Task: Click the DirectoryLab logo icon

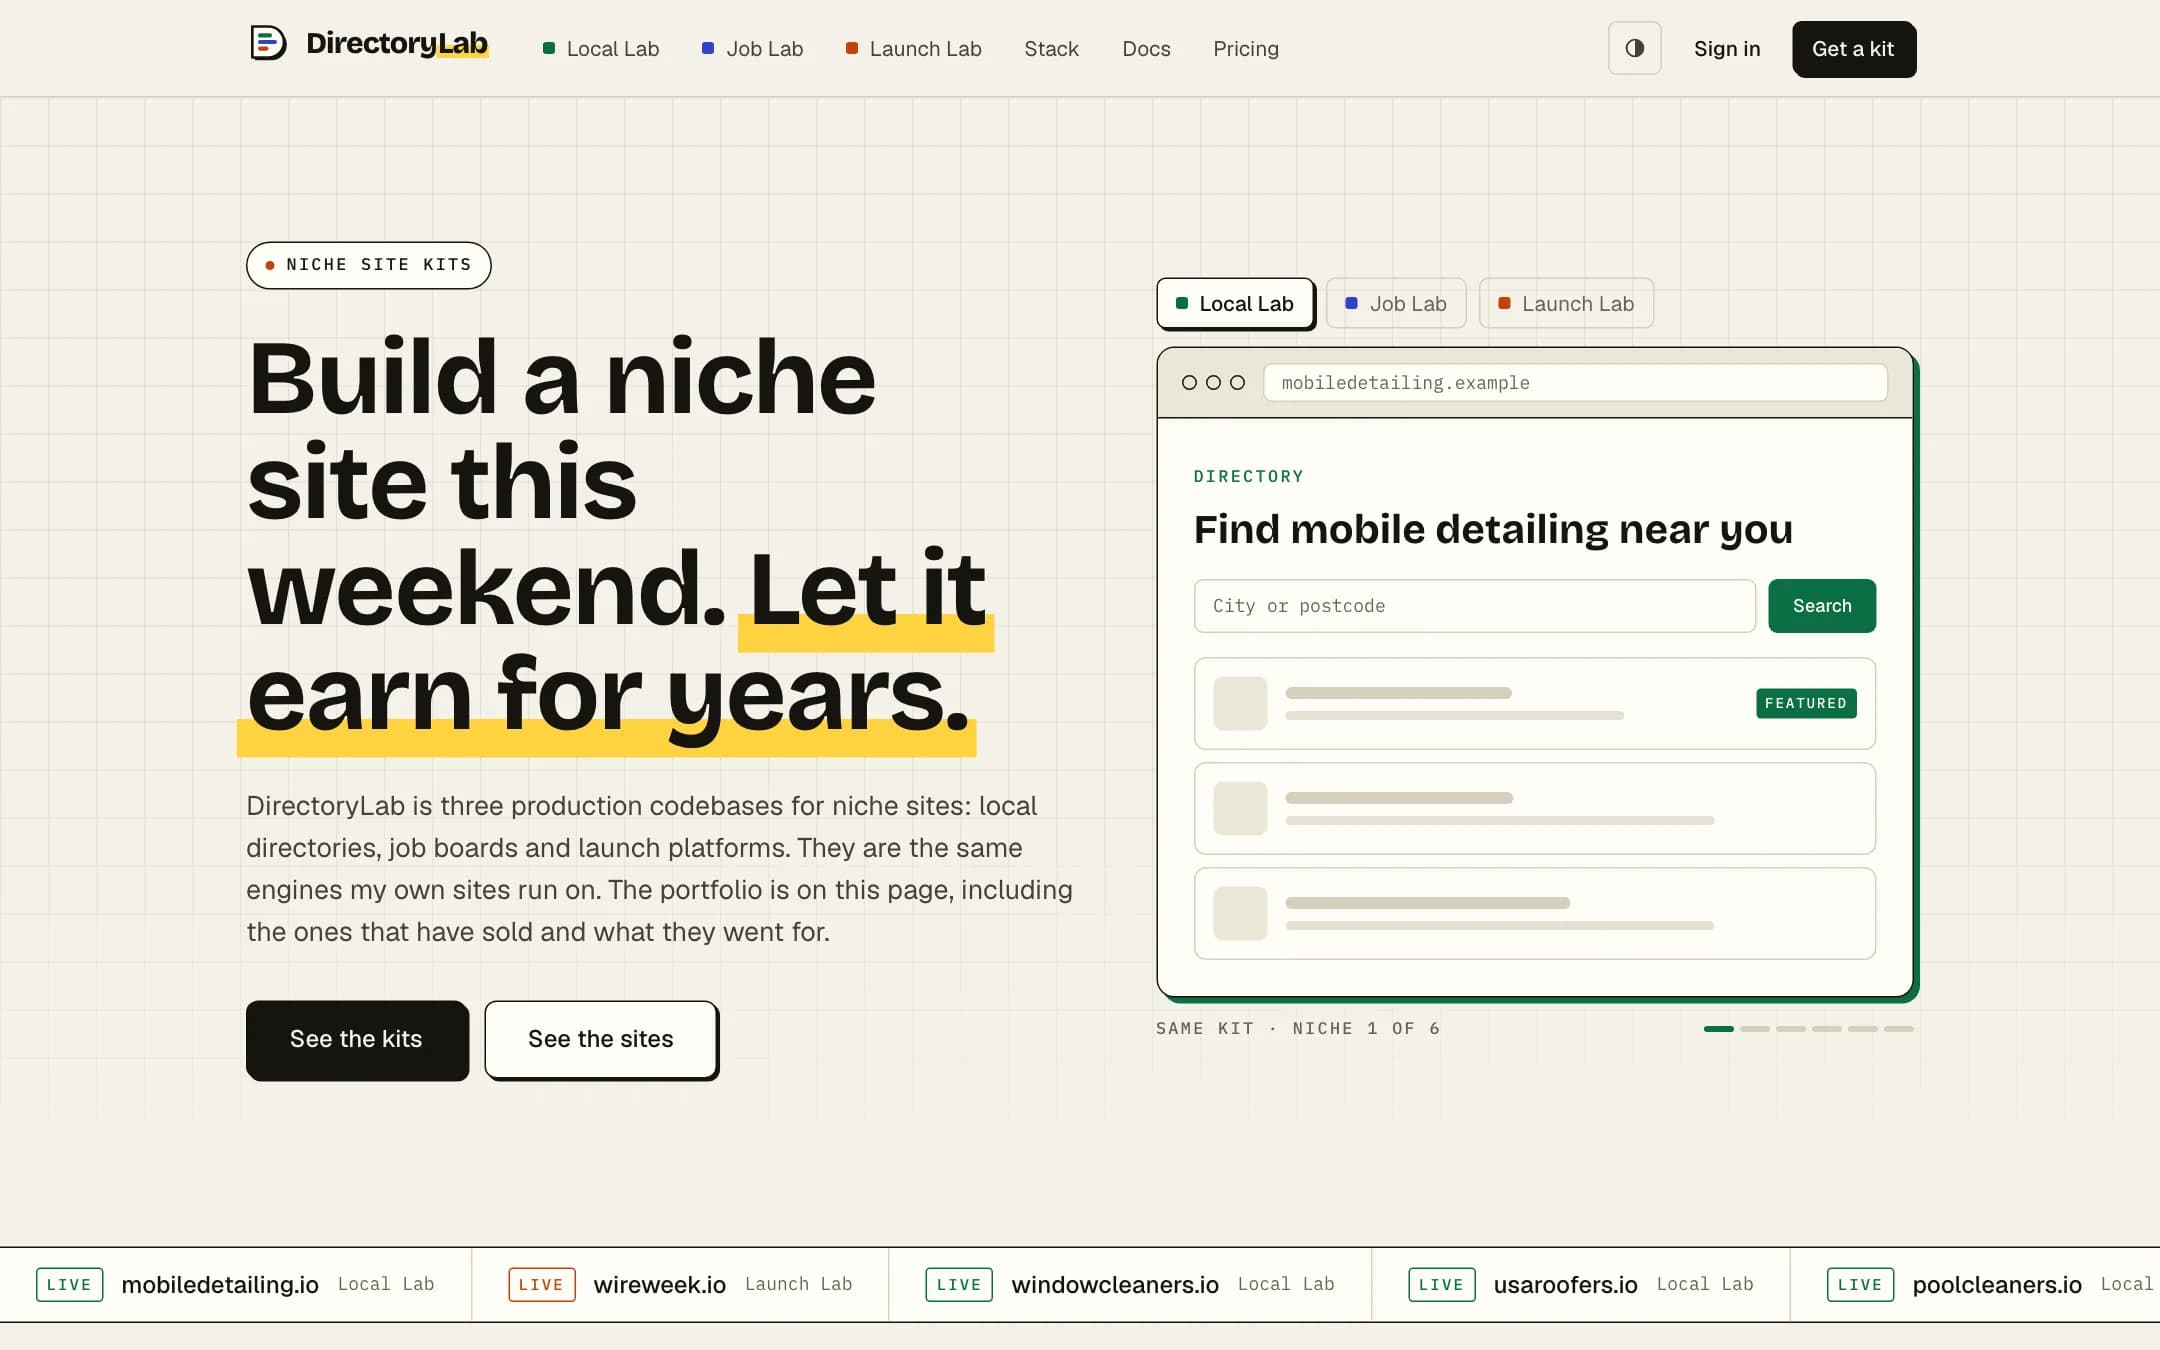Action: pos(268,43)
